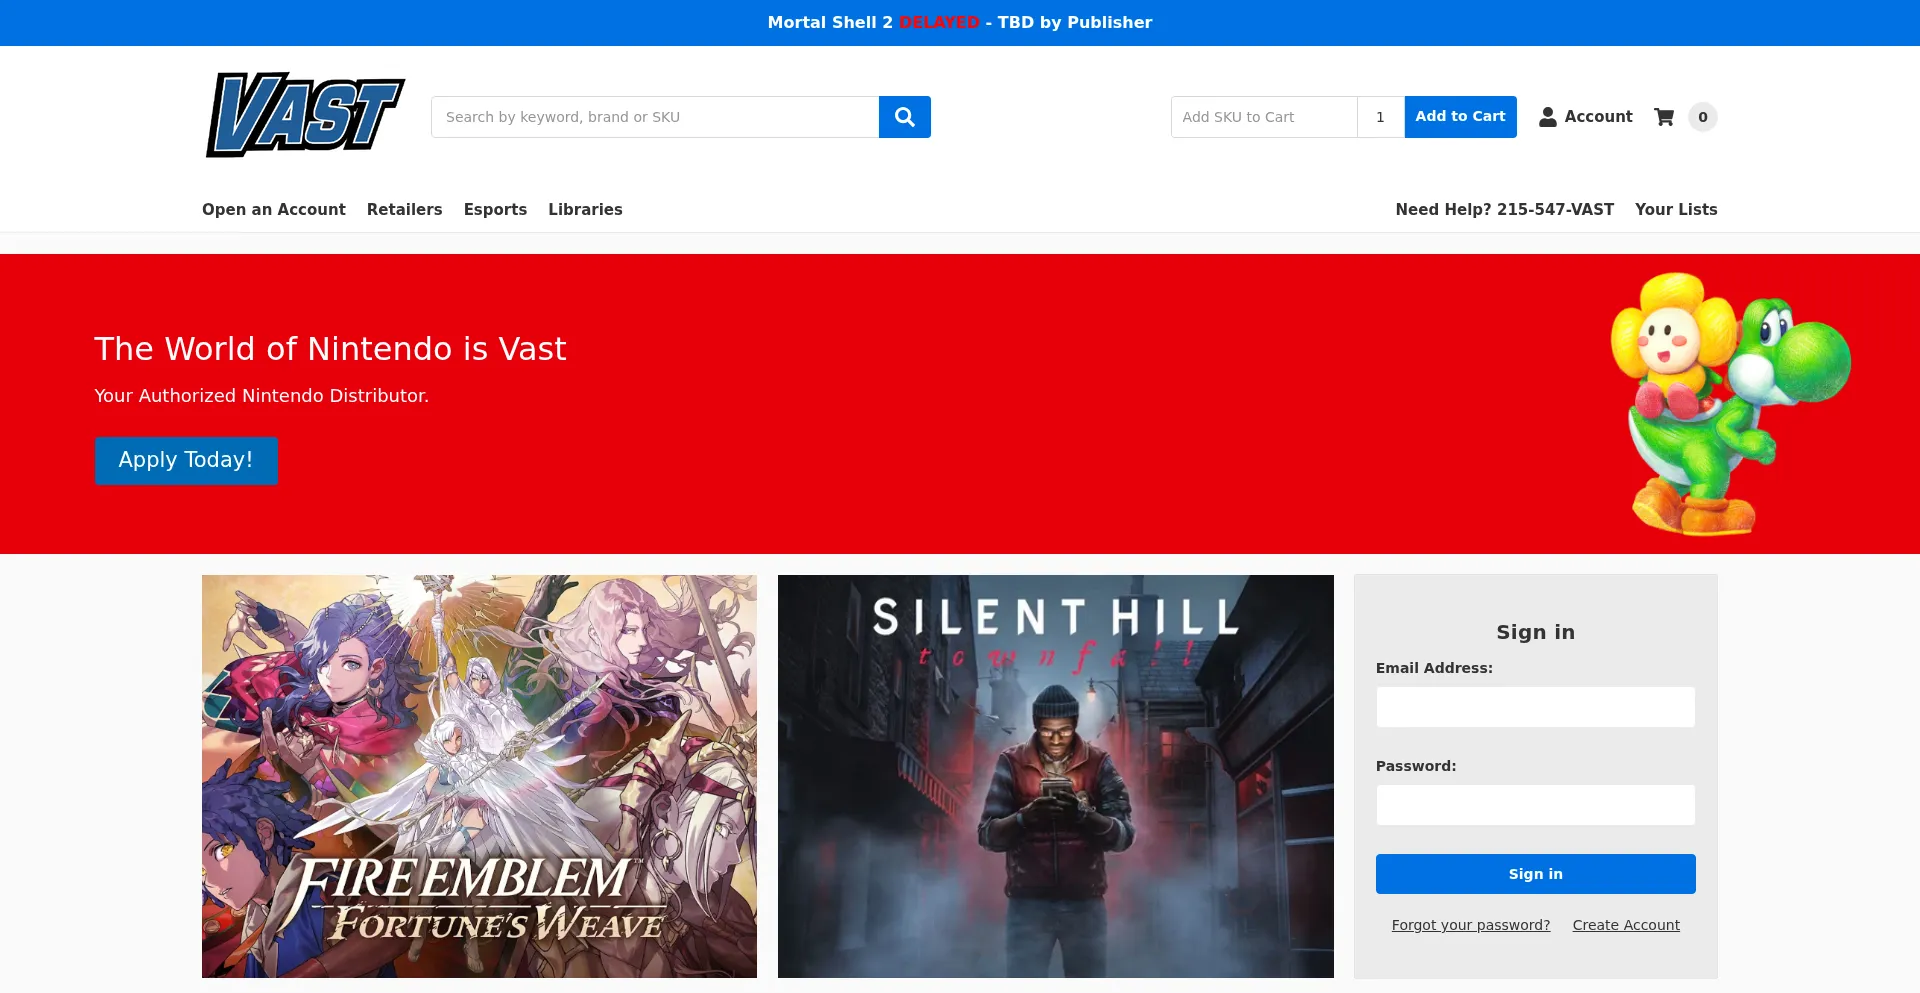
Task: Click the Account user icon
Action: click(1548, 117)
